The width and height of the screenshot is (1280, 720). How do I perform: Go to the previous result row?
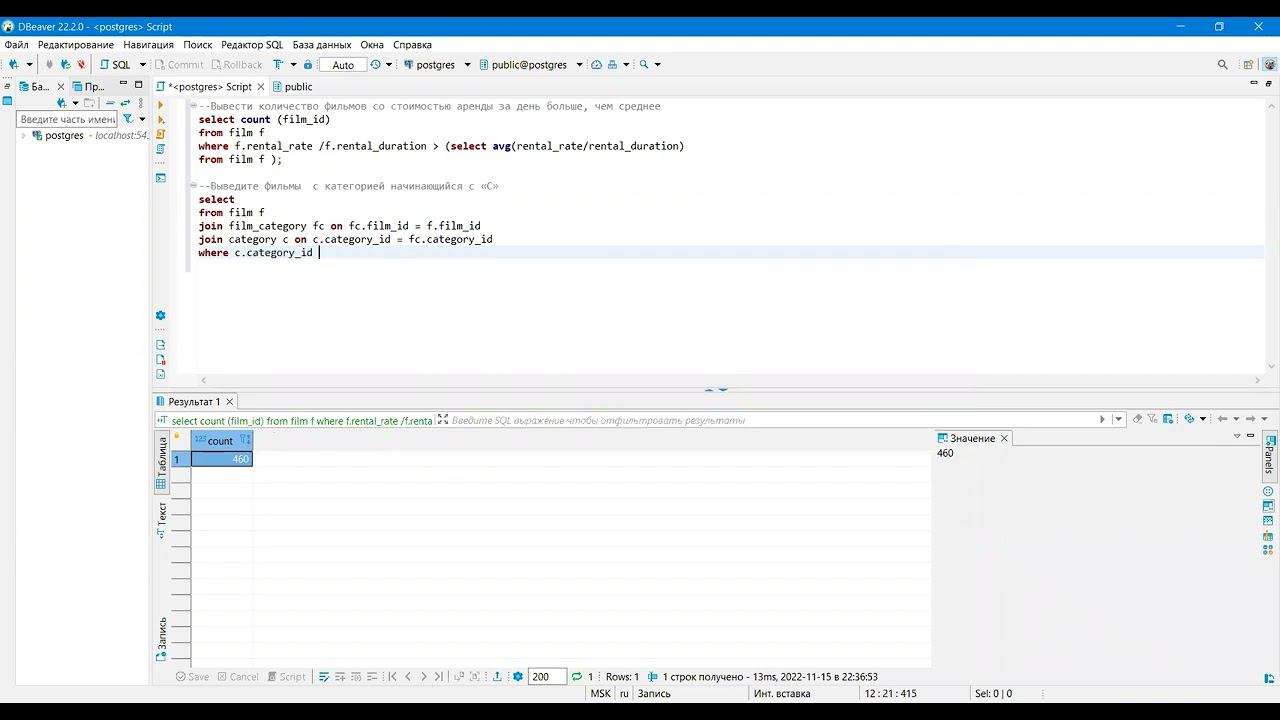click(x=408, y=677)
